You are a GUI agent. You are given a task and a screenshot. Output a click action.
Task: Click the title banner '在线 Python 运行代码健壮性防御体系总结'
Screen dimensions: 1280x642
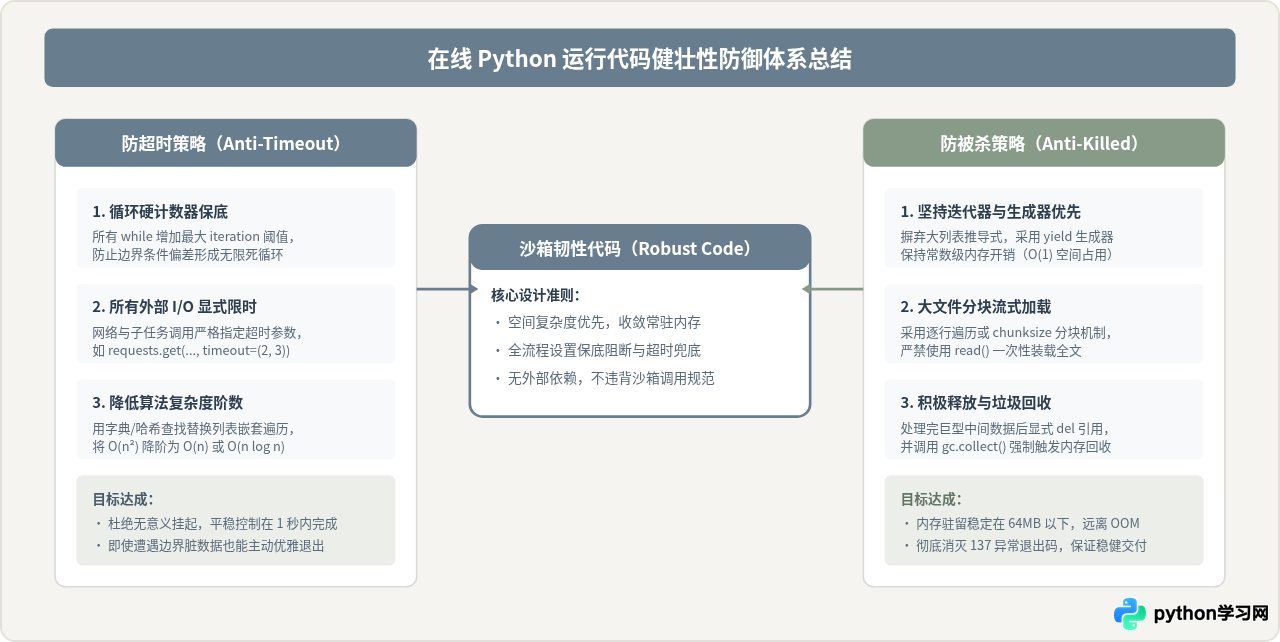(640, 58)
